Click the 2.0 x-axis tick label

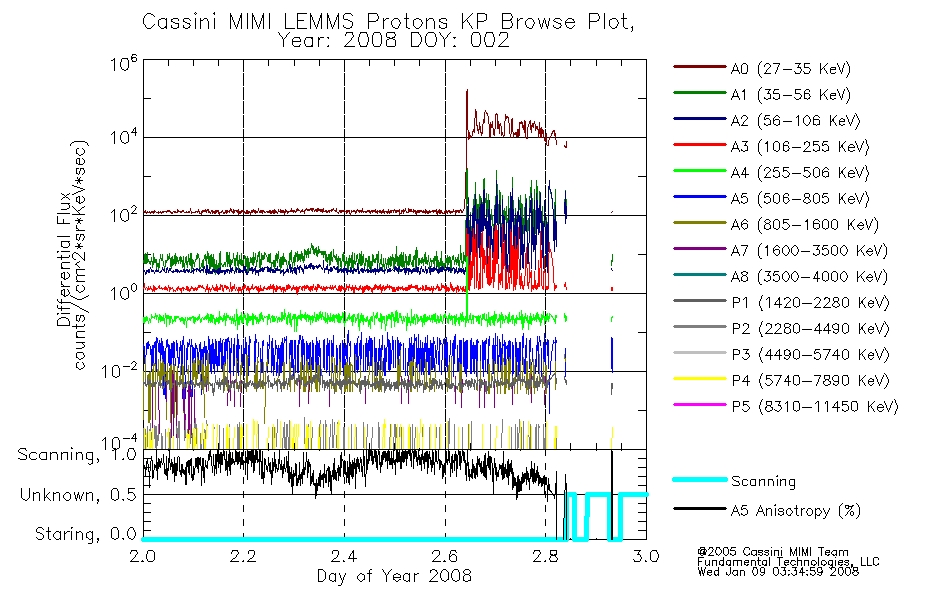(x=143, y=556)
